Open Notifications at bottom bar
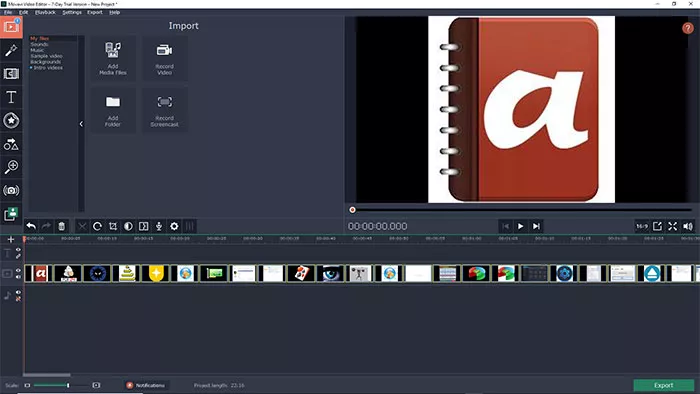Viewport: 700px width, 394px height. (x=146, y=385)
